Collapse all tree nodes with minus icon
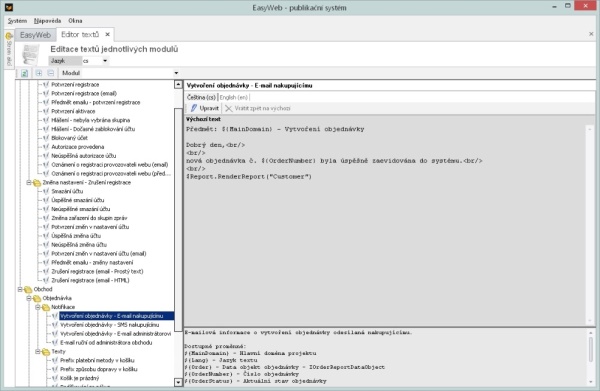600x391 pixels. [x=51, y=73]
